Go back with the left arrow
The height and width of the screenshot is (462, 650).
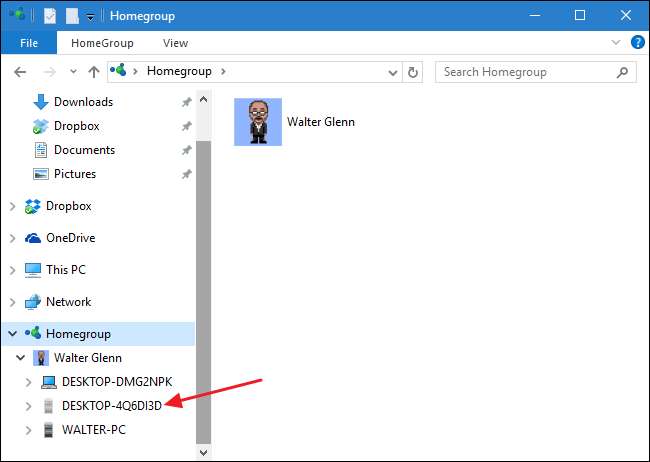pos(20,72)
